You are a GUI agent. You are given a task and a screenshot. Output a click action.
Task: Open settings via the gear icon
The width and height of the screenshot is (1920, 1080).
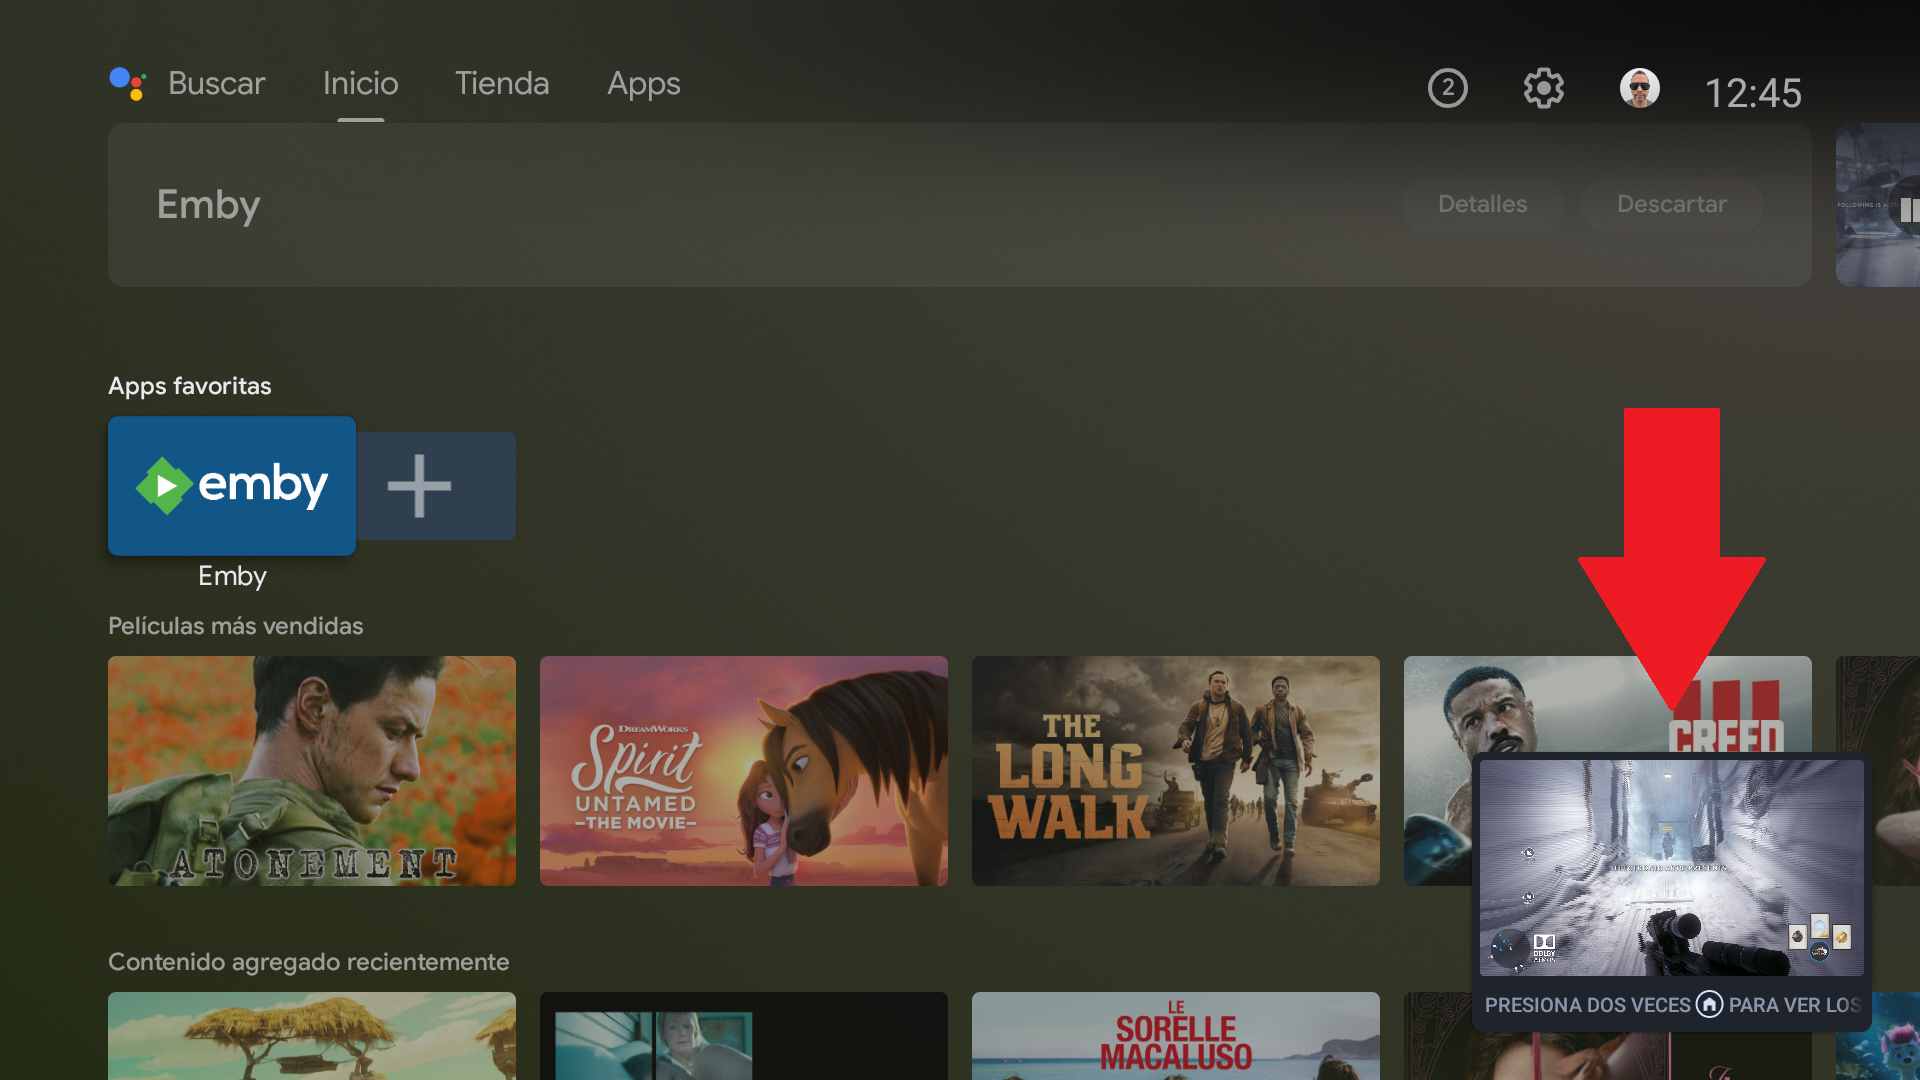[x=1543, y=88]
